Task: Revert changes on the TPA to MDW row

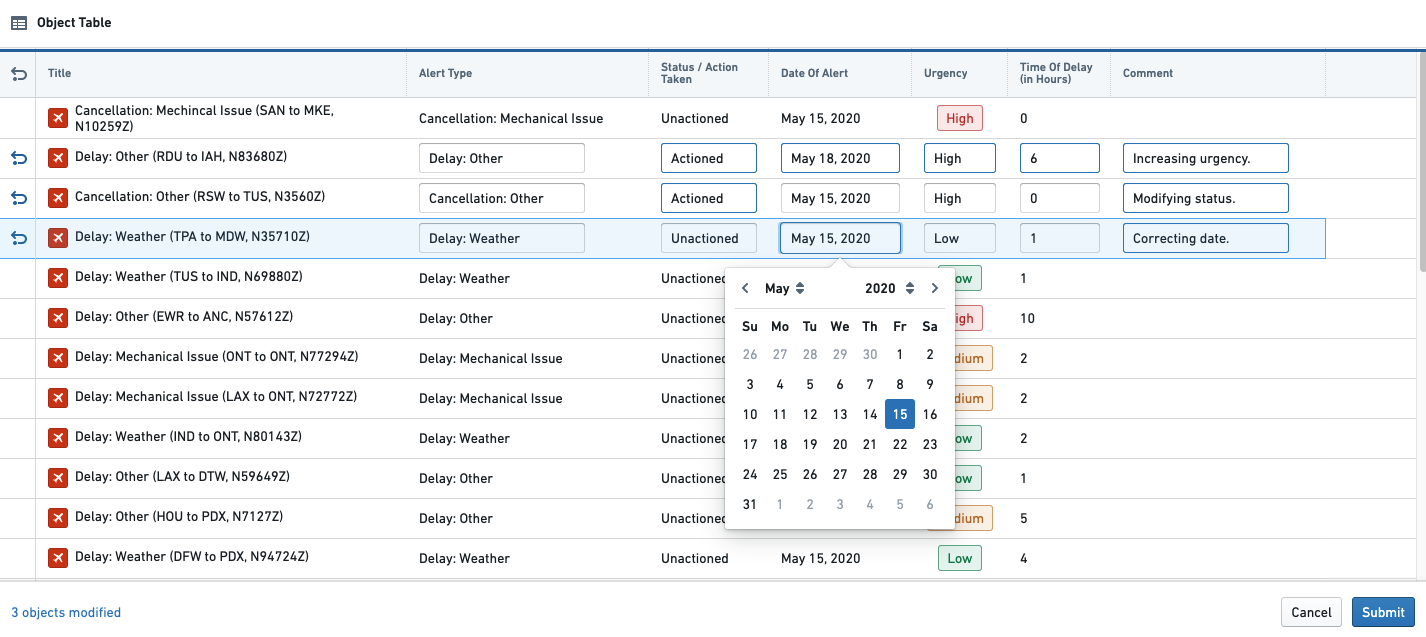Action: (x=18, y=238)
